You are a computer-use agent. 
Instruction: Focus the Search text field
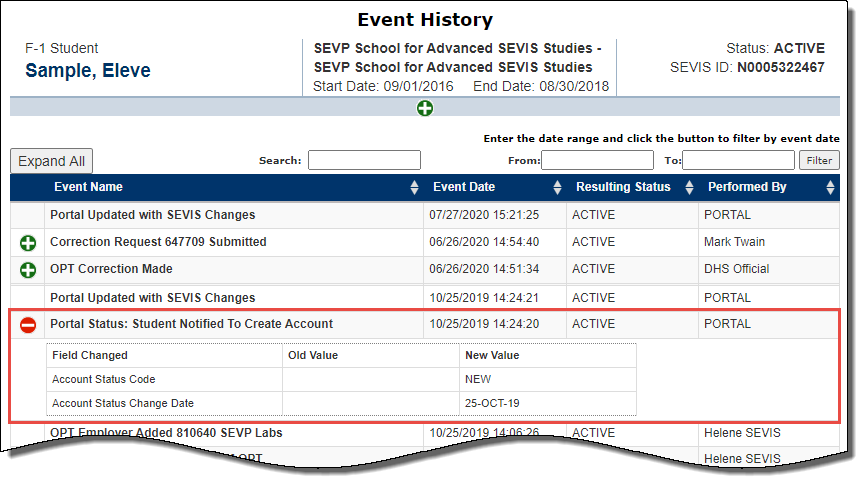pos(364,160)
